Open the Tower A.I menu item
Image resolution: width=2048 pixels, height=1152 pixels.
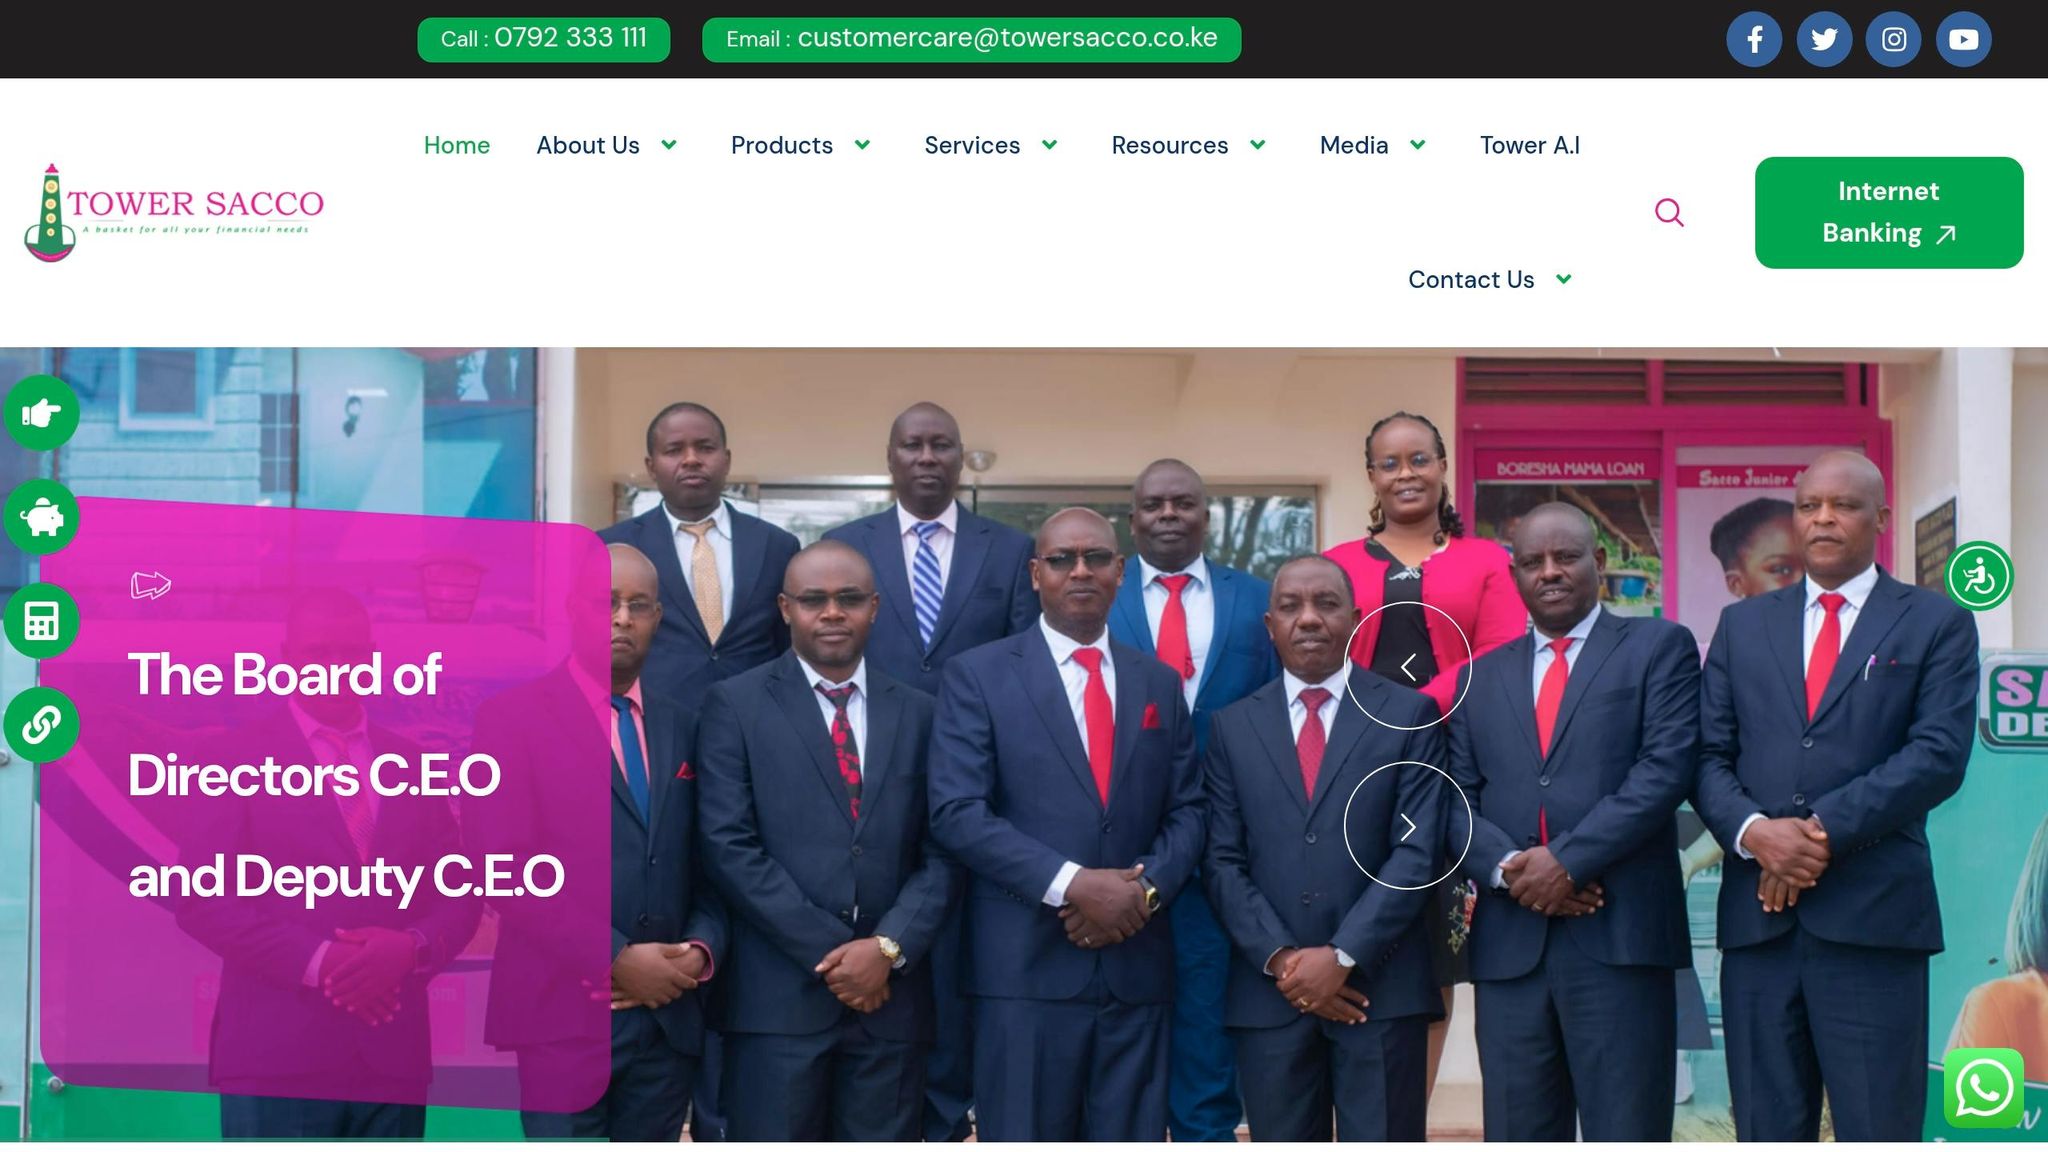(x=1530, y=145)
